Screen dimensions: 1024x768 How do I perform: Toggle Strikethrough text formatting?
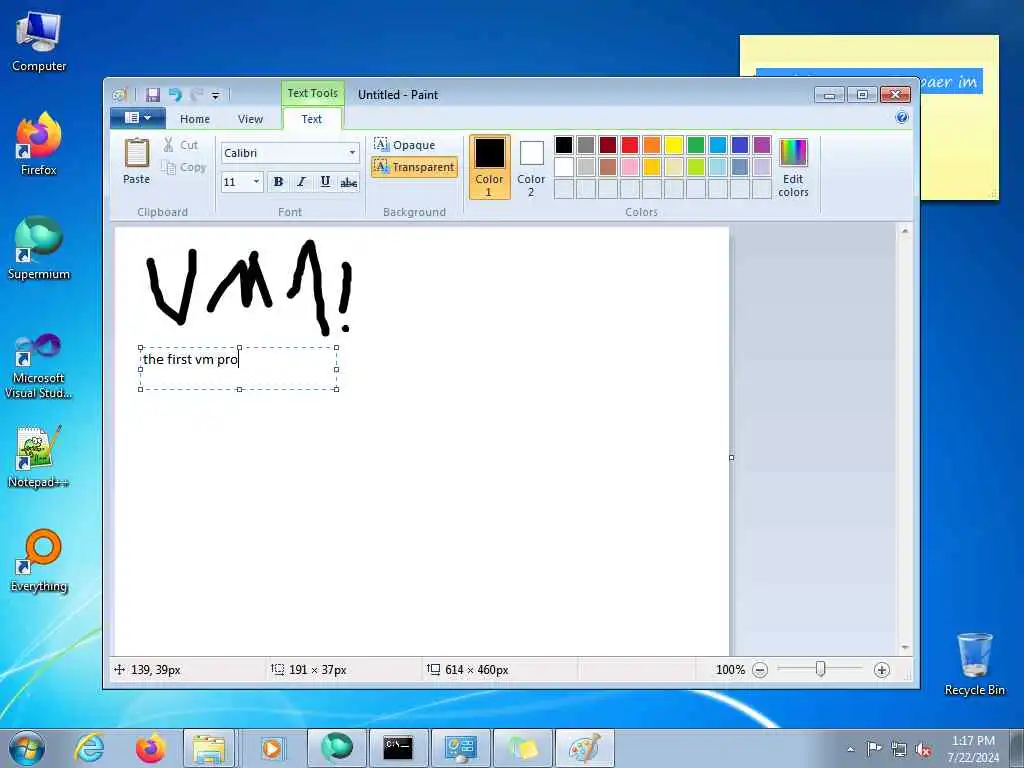coord(349,182)
